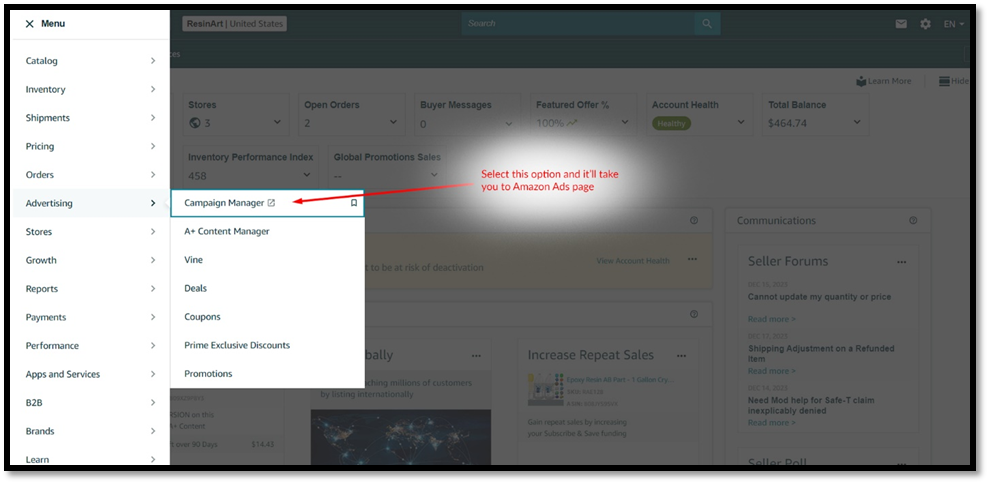Select Advertising in the side menu
Screen dimensions: 989x484
pos(91,203)
